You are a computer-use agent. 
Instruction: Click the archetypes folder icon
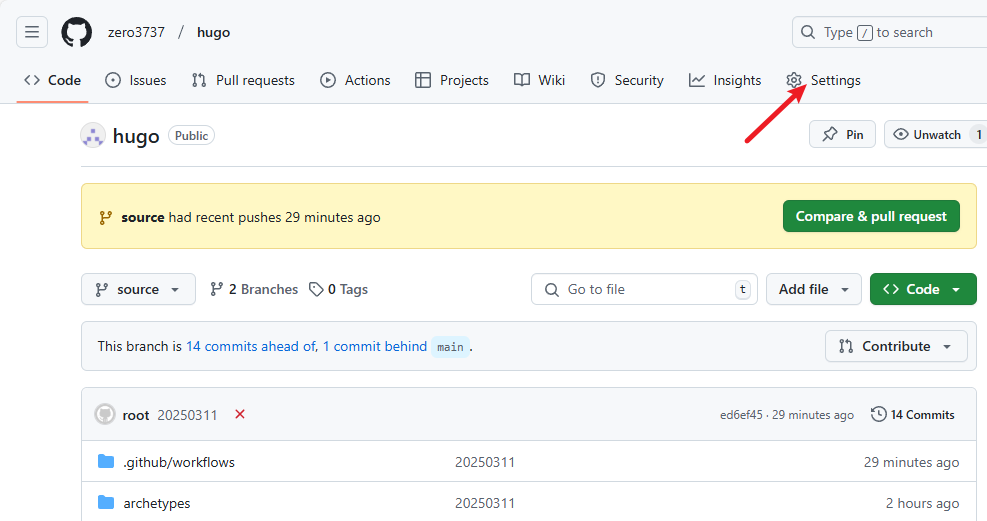click(x=106, y=503)
